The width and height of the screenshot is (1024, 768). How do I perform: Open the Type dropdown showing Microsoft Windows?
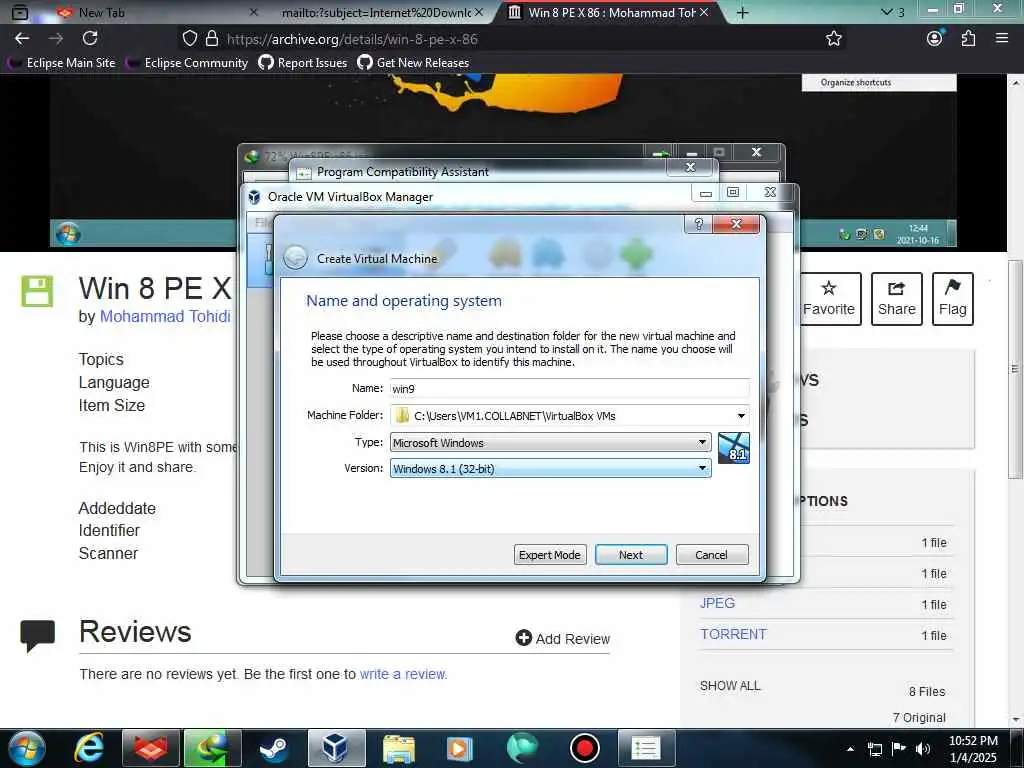click(x=551, y=442)
